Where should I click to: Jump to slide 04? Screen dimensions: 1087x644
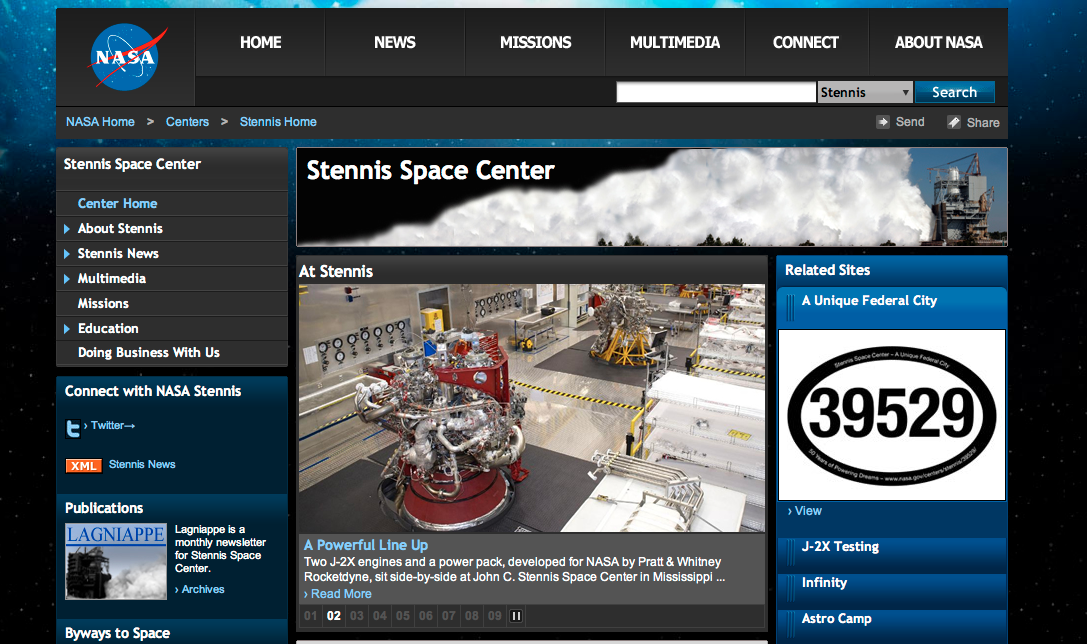pos(380,616)
